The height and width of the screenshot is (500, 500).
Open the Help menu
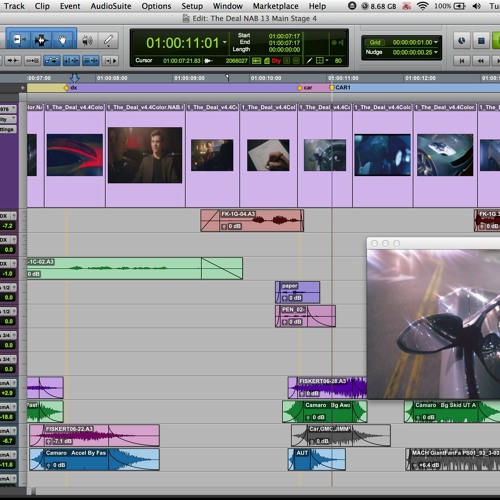tap(317, 6)
